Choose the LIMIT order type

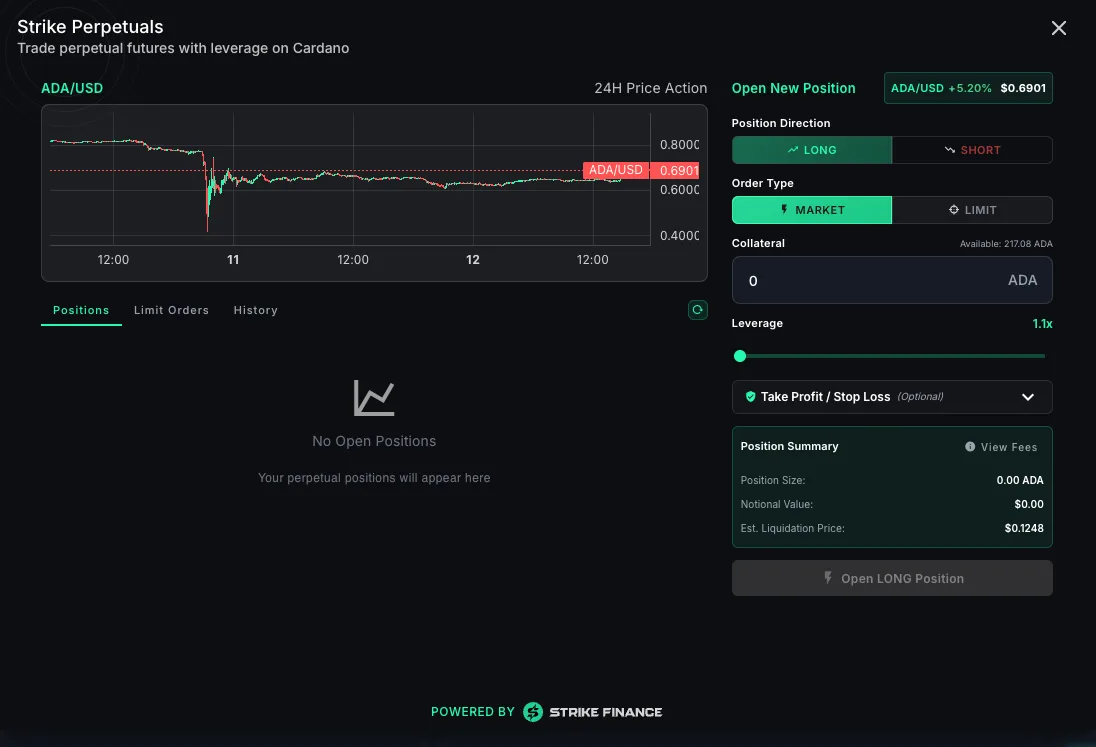[x=972, y=210]
